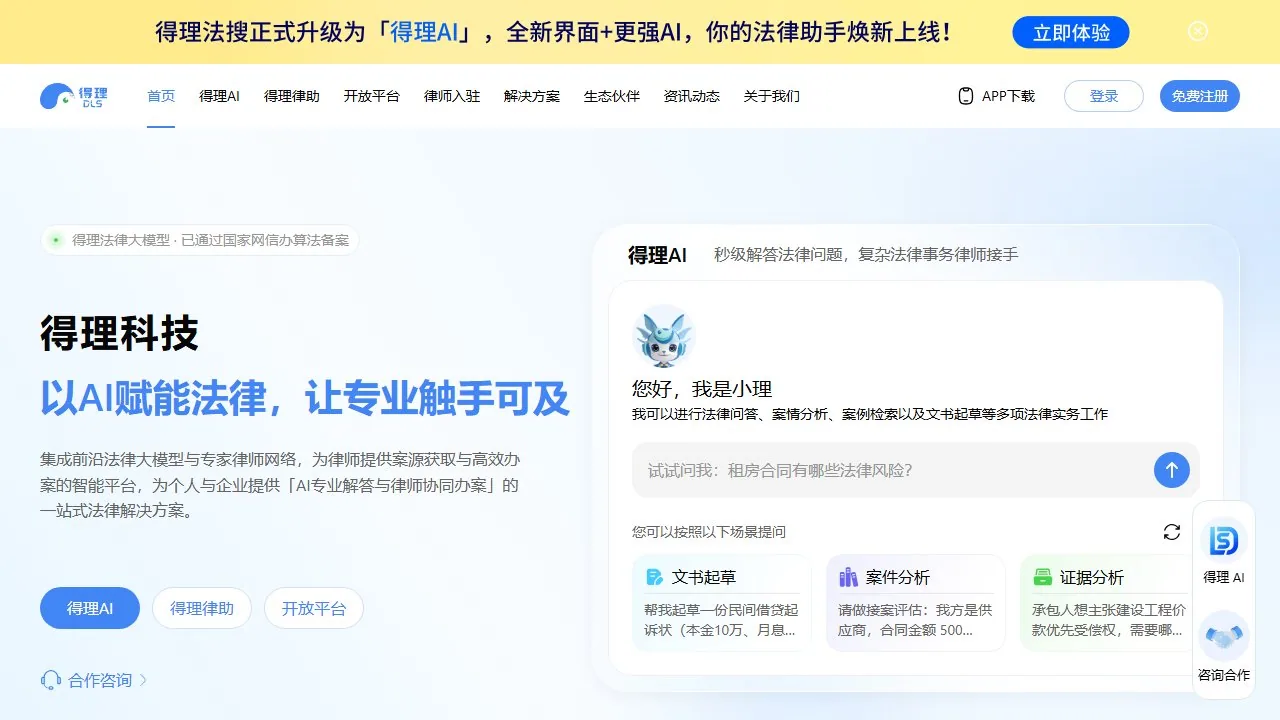1280x720 pixels.
Task: Open the 咨询合作 handshake icon
Action: [x=1223, y=635]
